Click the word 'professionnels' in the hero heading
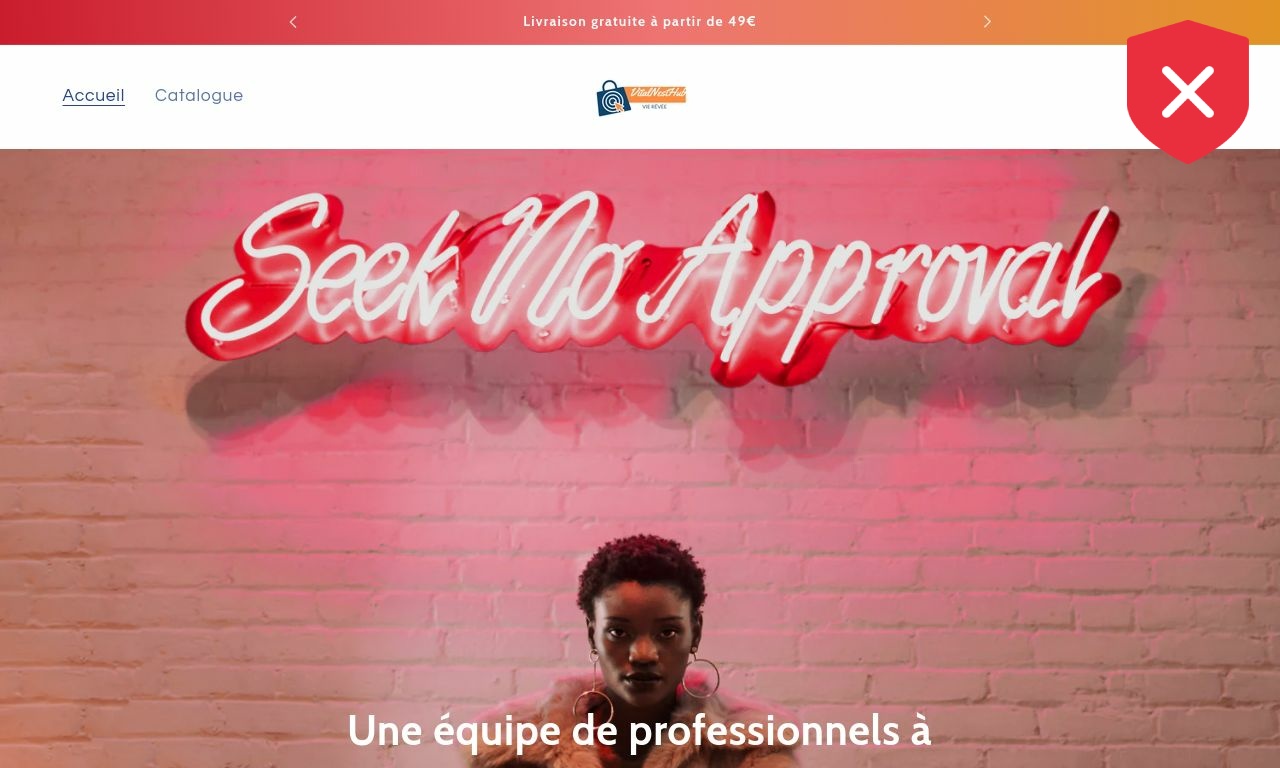This screenshot has width=1280, height=768. pos(763,731)
